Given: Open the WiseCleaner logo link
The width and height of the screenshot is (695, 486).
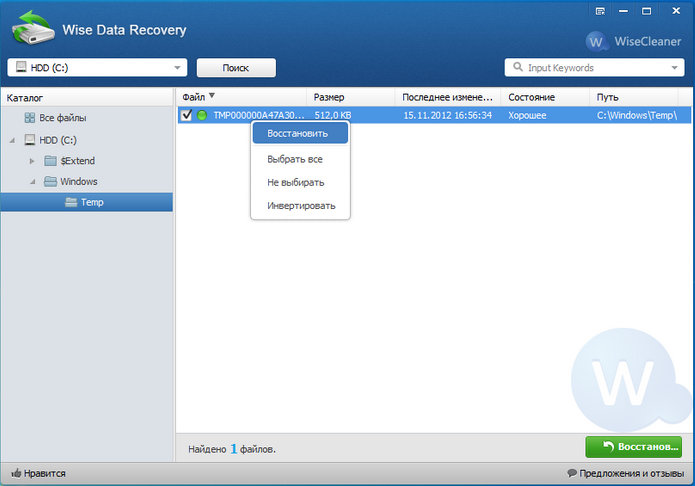Looking at the screenshot, I should pyautogui.click(x=633, y=42).
